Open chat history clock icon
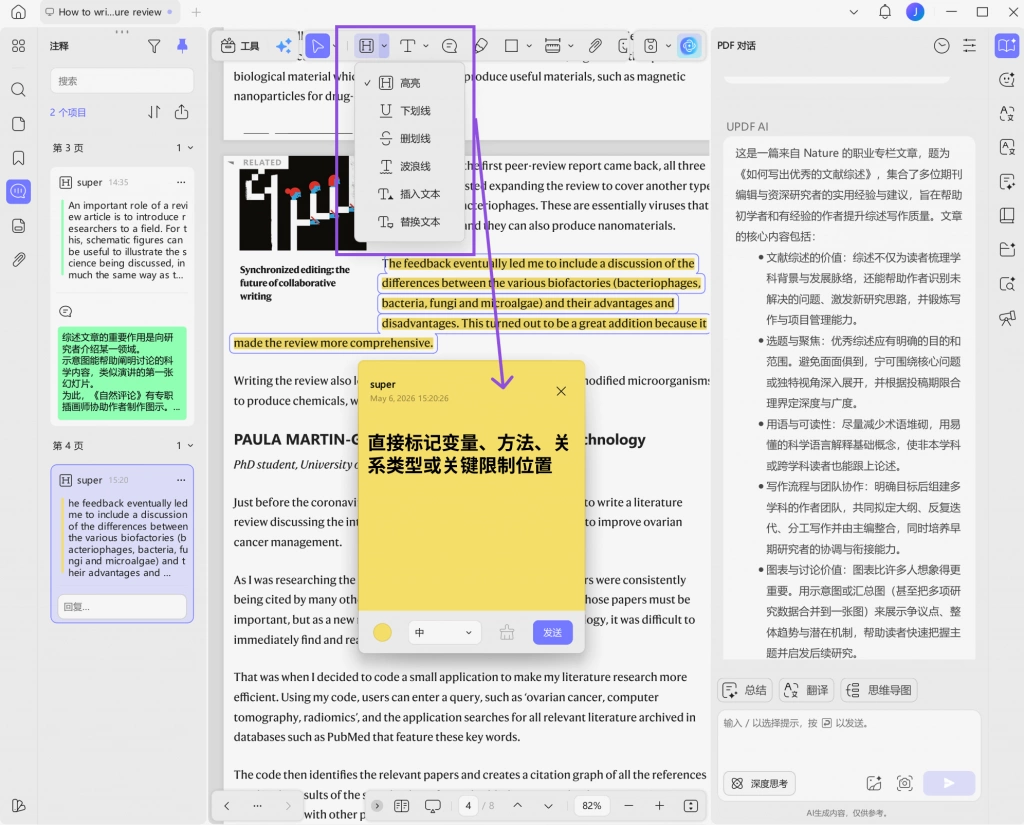Screen dimensions: 1024x825 coord(941,46)
